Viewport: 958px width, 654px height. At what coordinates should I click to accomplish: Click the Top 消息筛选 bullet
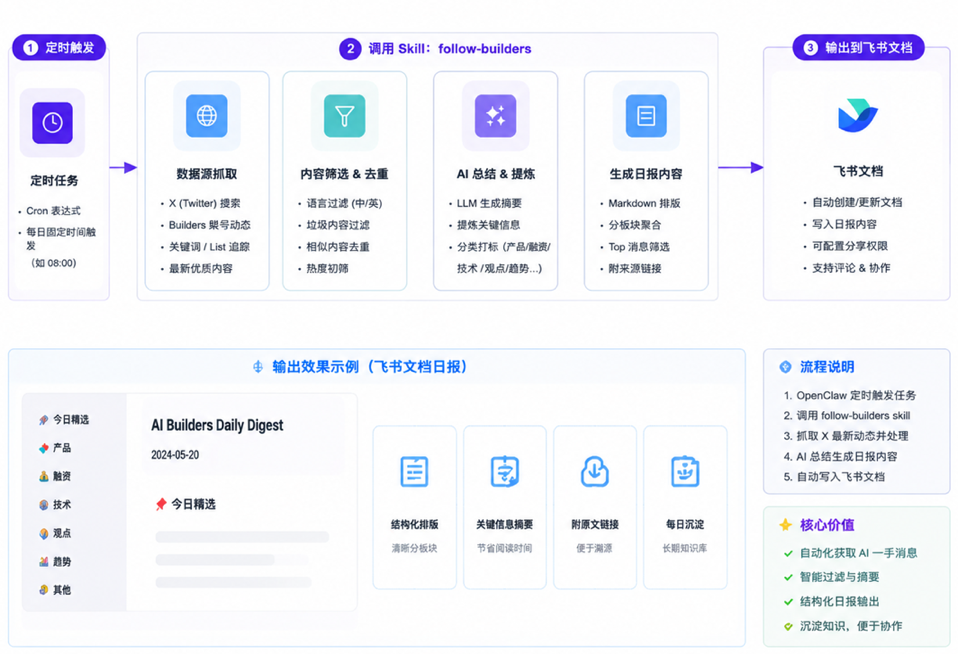point(639,247)
